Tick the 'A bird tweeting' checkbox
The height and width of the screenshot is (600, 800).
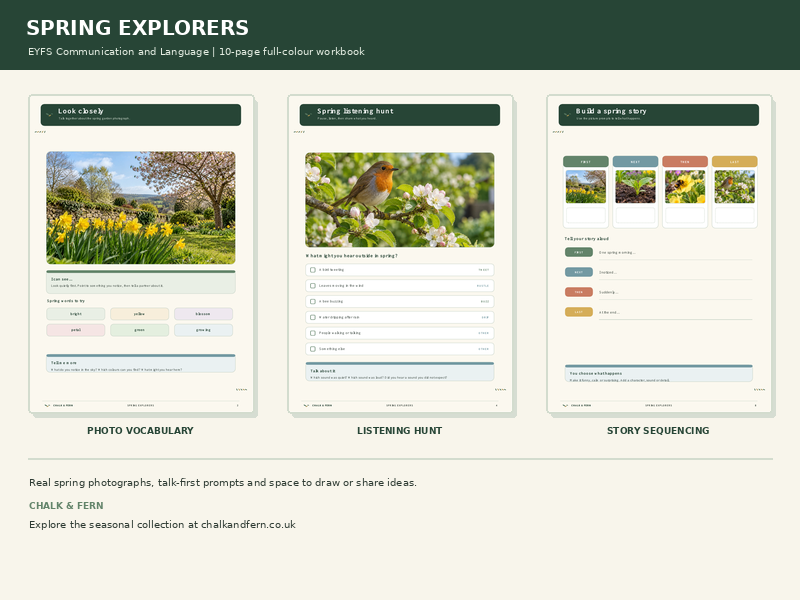(x=313, y=270)
